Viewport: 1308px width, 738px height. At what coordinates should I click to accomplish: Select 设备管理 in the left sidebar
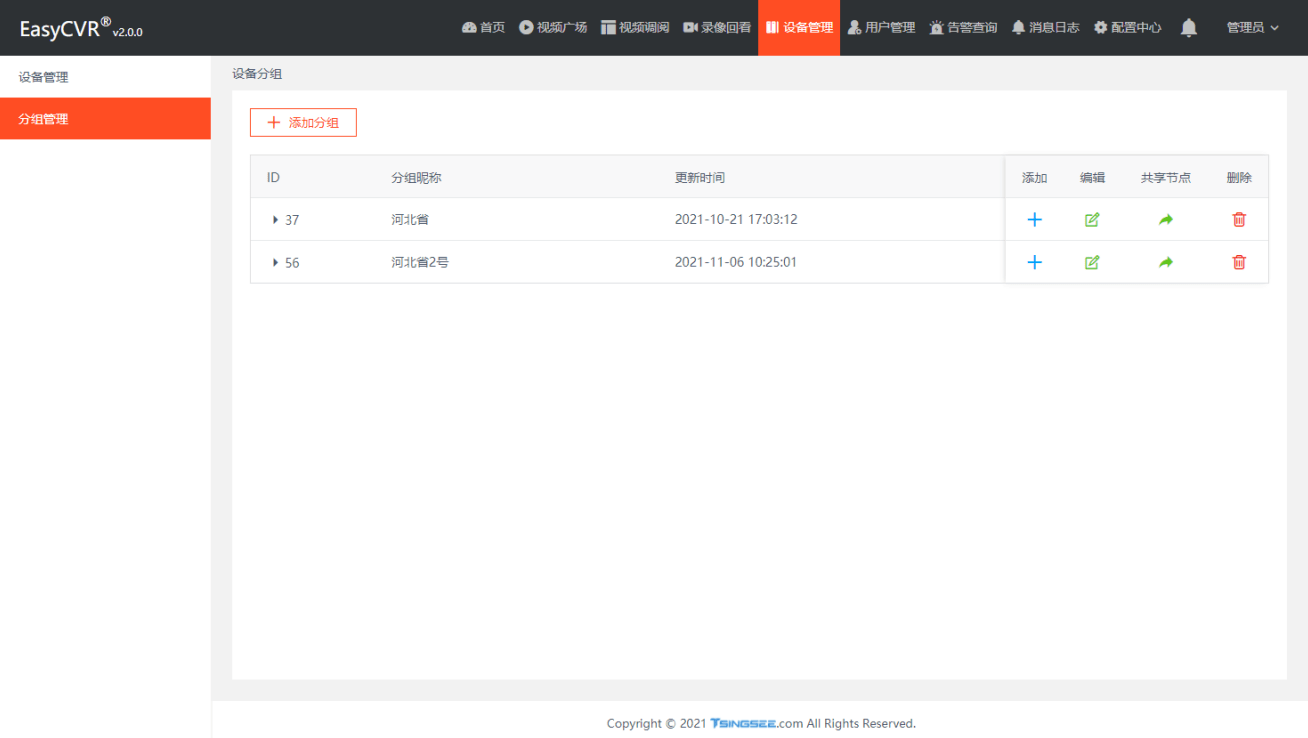(x=44, y=77)
